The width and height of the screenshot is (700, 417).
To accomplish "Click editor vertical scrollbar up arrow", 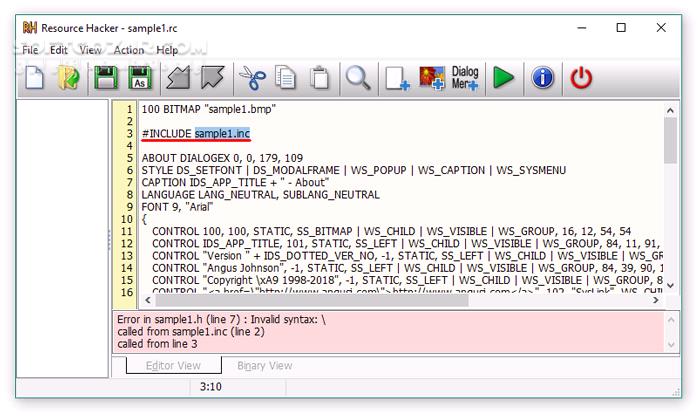I will (x=670, y=110).
